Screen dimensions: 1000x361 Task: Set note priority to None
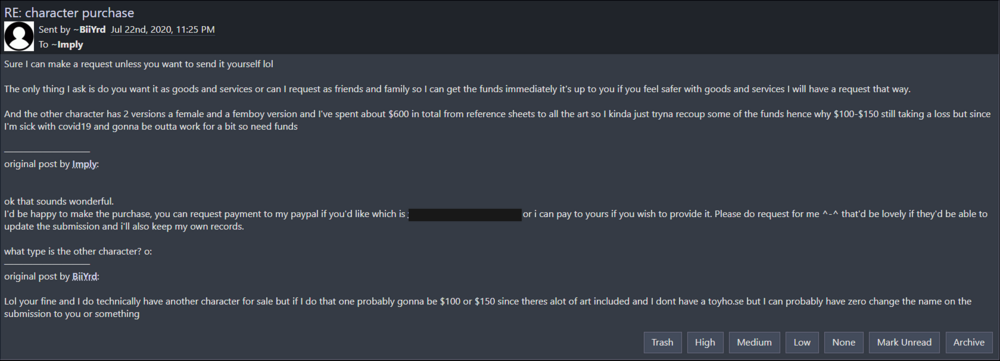(x=843, y=343)
